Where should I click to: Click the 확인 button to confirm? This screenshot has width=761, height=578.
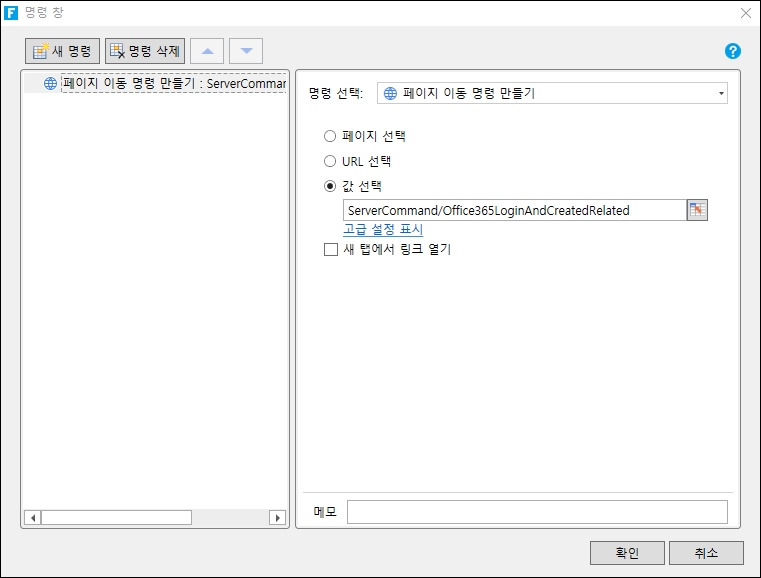(x=627, y=553)
